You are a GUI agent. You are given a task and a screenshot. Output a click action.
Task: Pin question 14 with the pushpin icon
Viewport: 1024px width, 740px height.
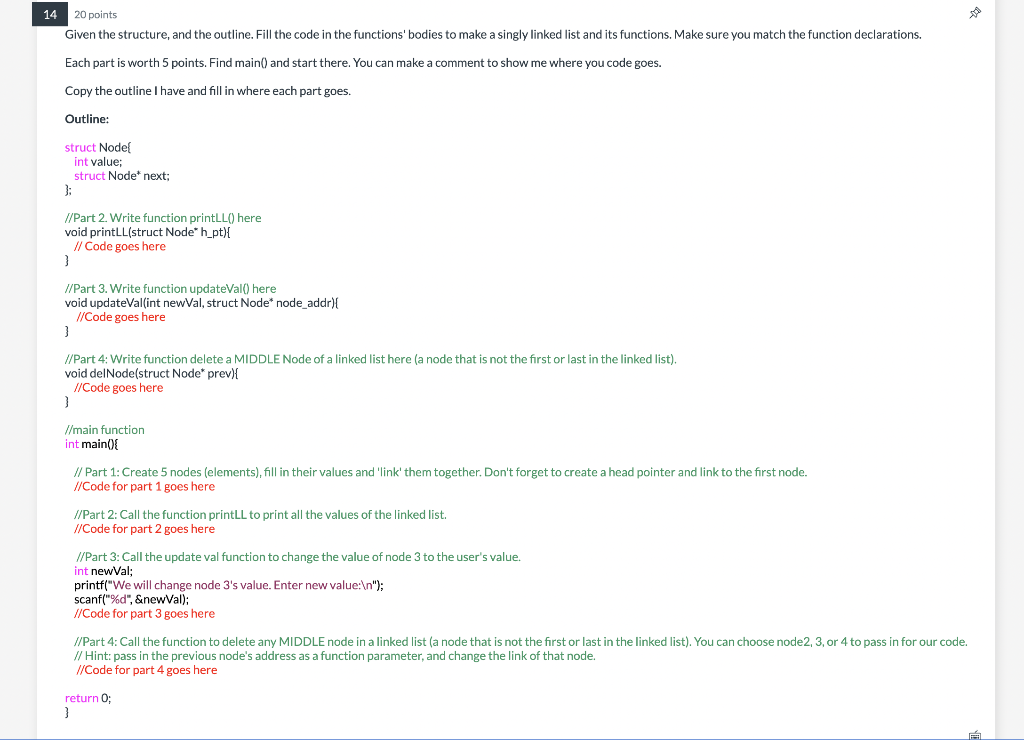tap(974, 13)
